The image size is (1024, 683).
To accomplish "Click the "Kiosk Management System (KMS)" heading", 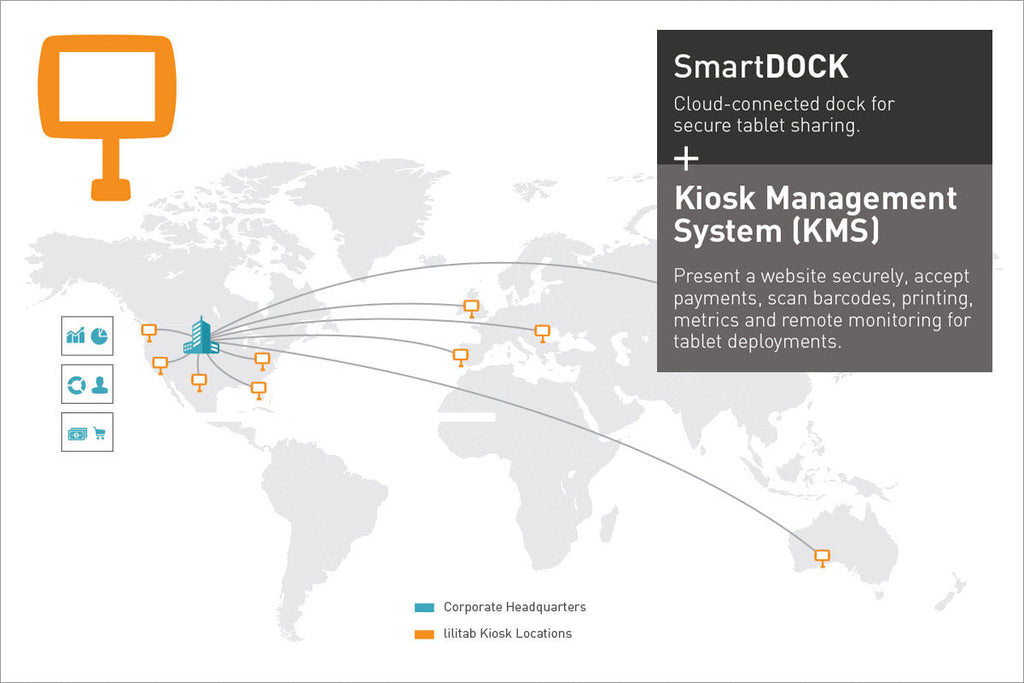I will pos(815,214).
